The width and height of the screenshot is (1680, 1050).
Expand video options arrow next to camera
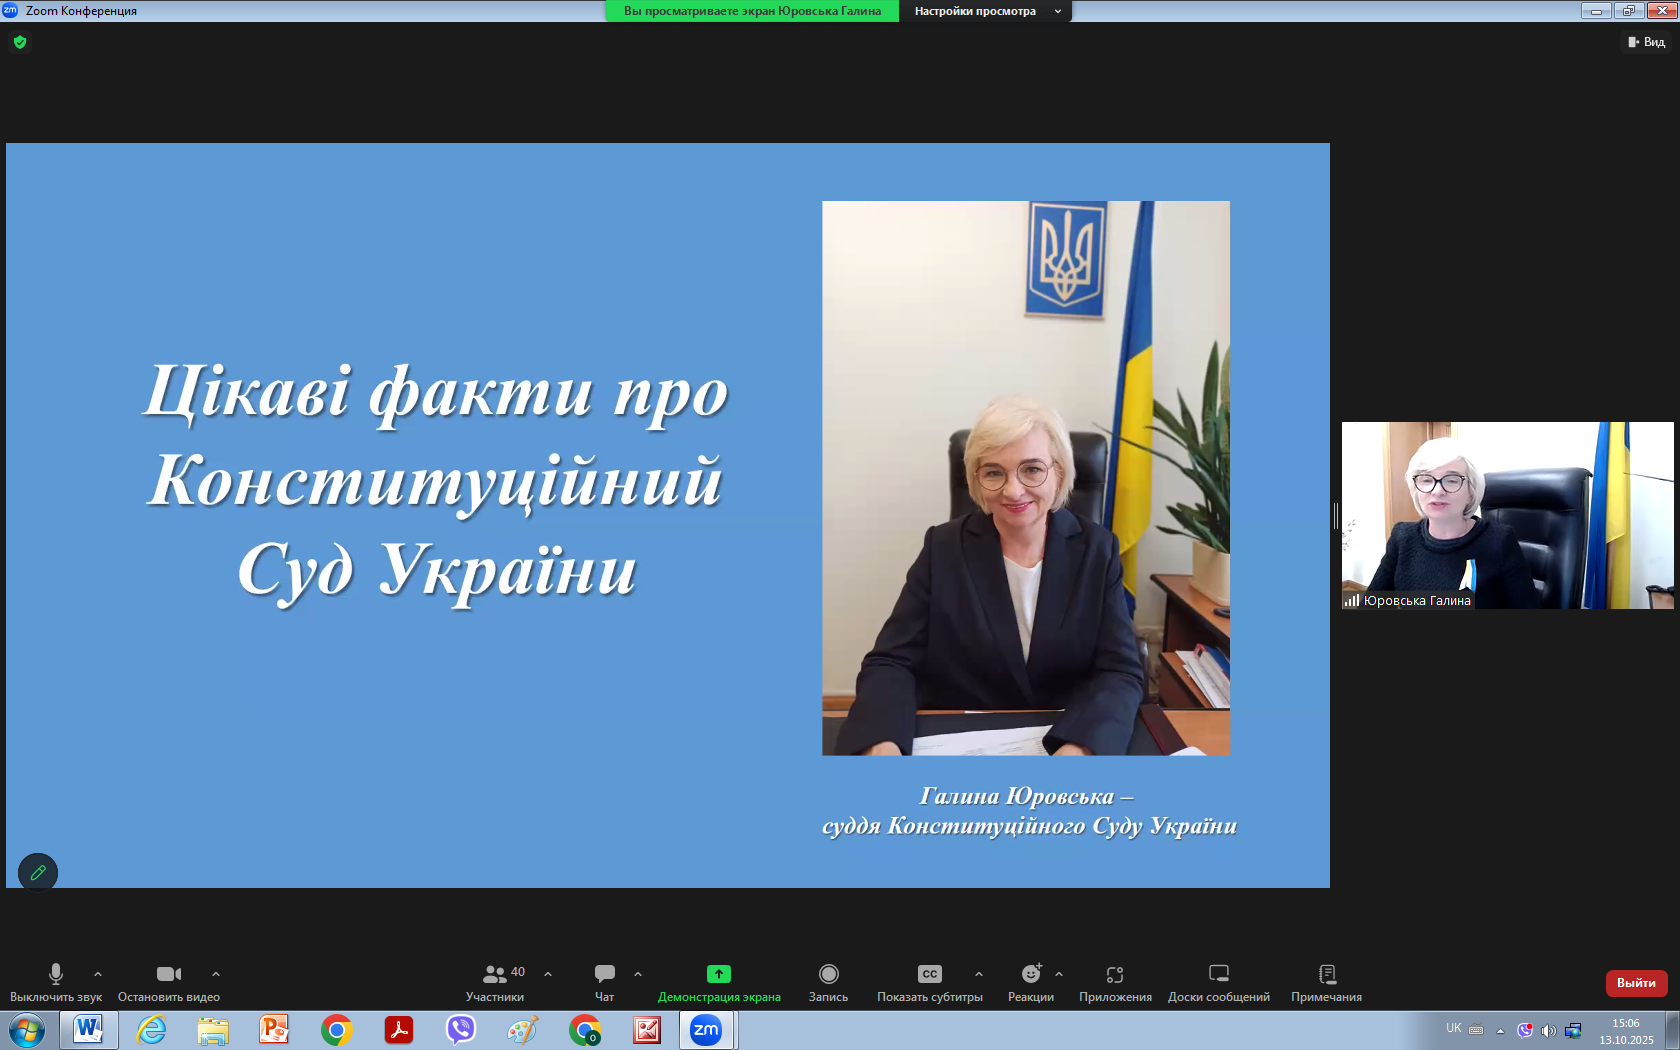(216, 974)
